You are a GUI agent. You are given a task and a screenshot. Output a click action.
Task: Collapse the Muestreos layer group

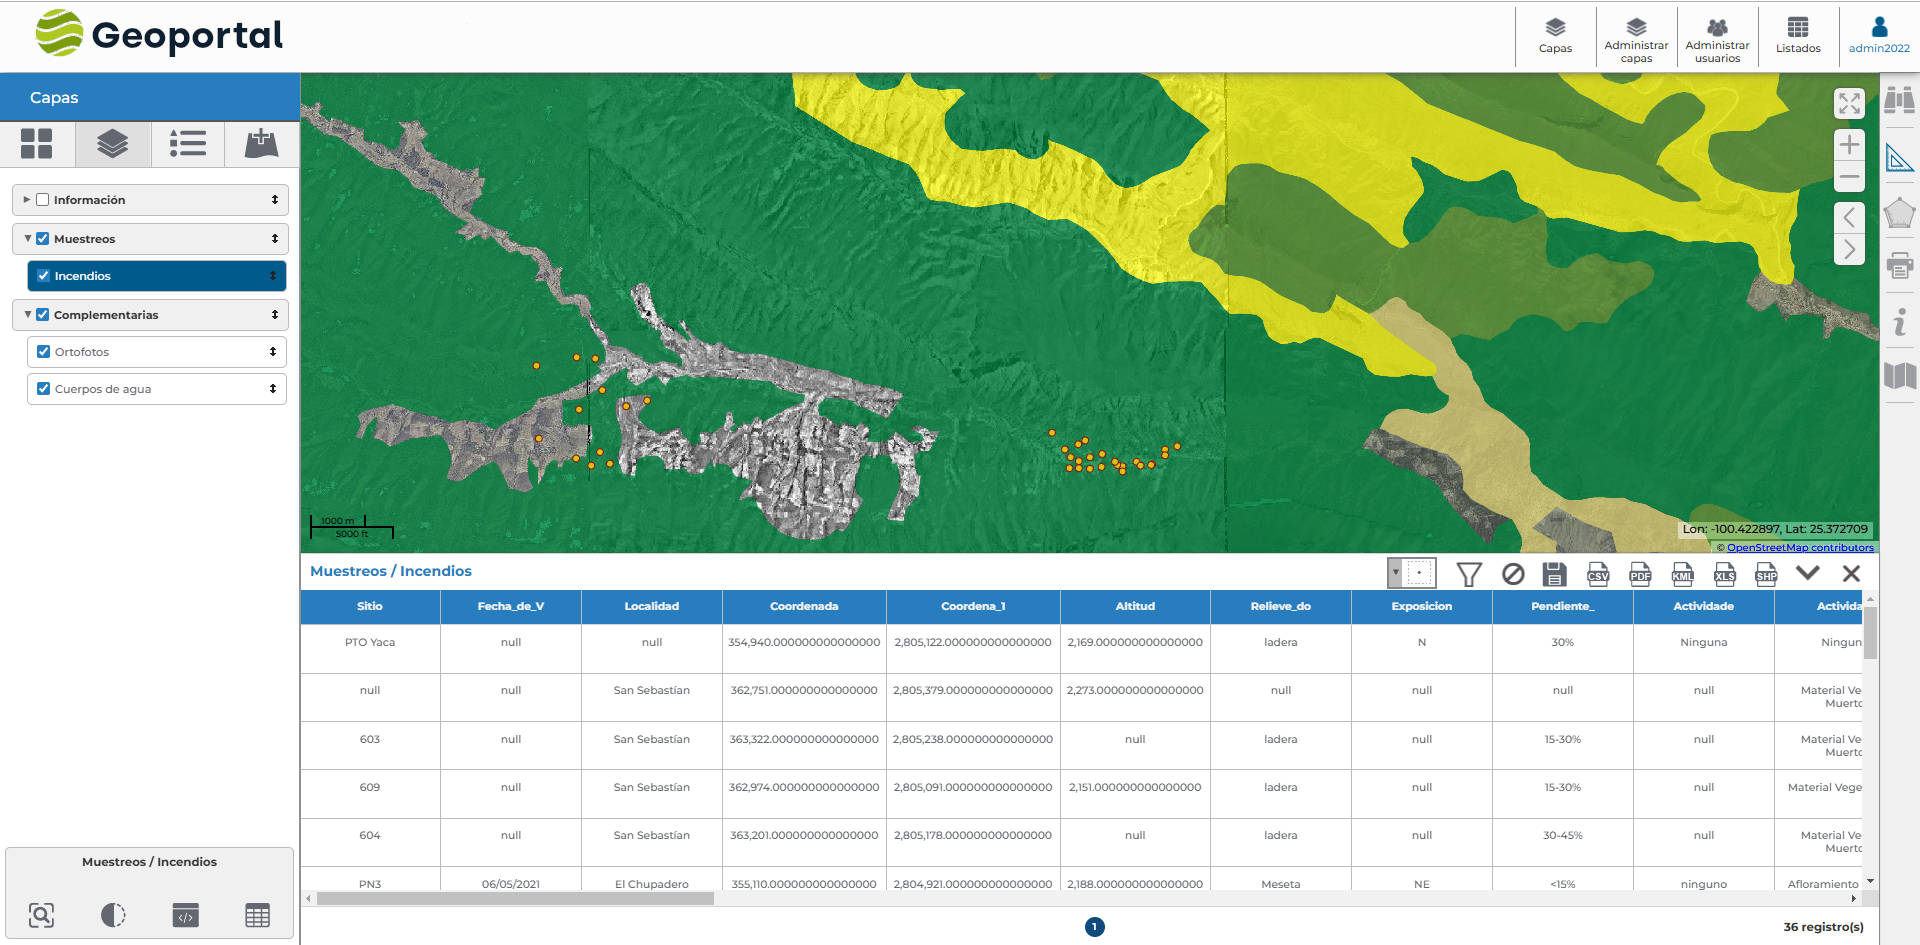27,239
